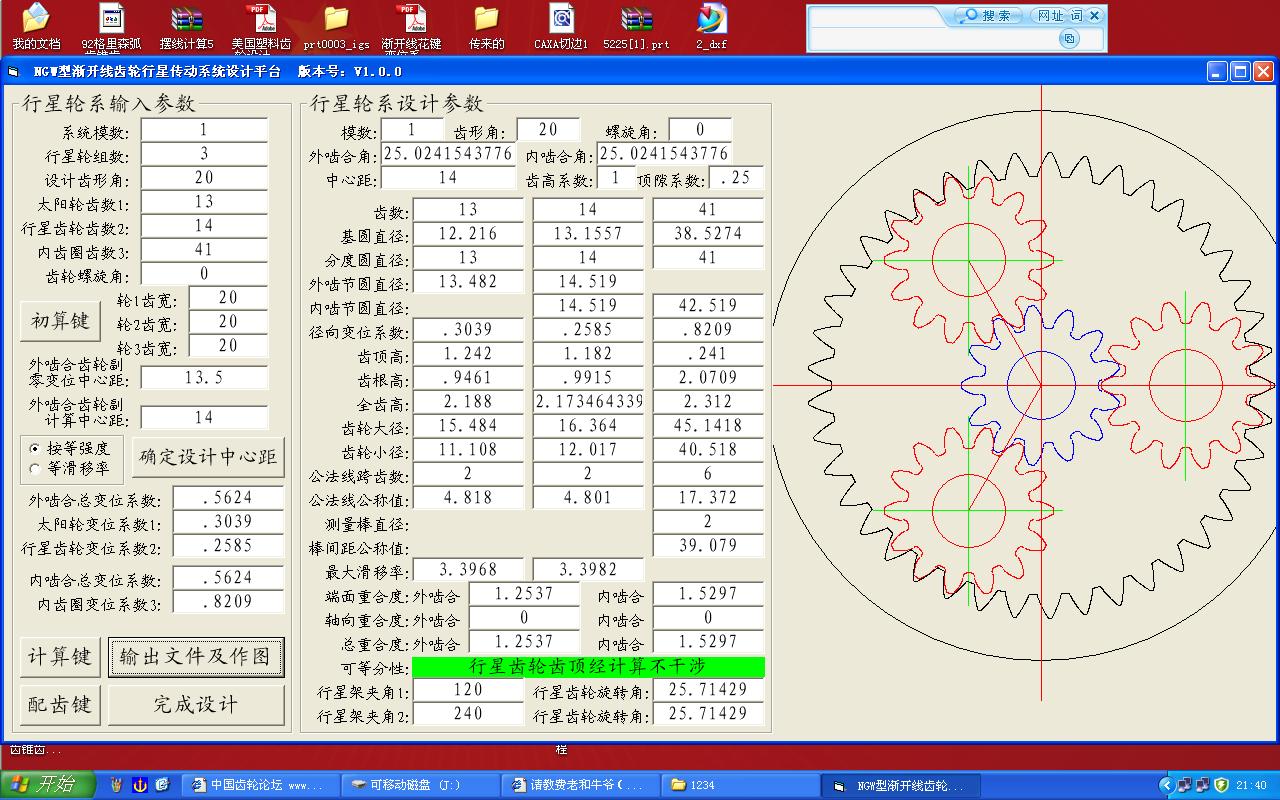The width and height of the screenshot is (1280, 800).
Task: Click the clock showing 21:40
Action: 1252,786
